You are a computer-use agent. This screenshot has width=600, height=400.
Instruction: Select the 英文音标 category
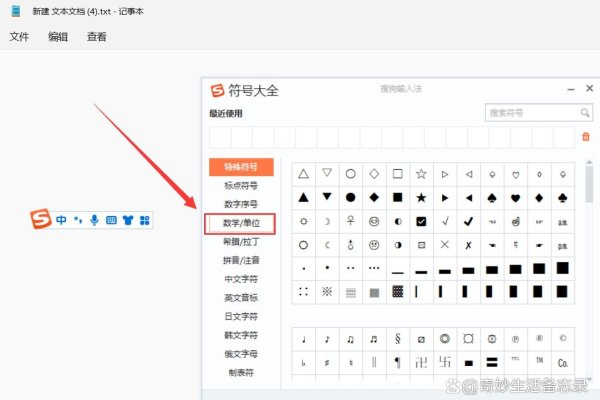coord(241,297)
